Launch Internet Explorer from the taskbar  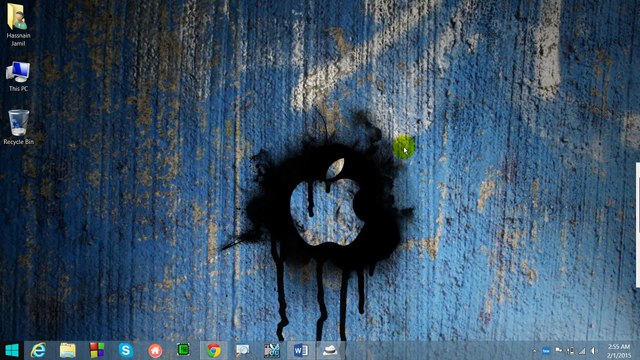point(38,350)
